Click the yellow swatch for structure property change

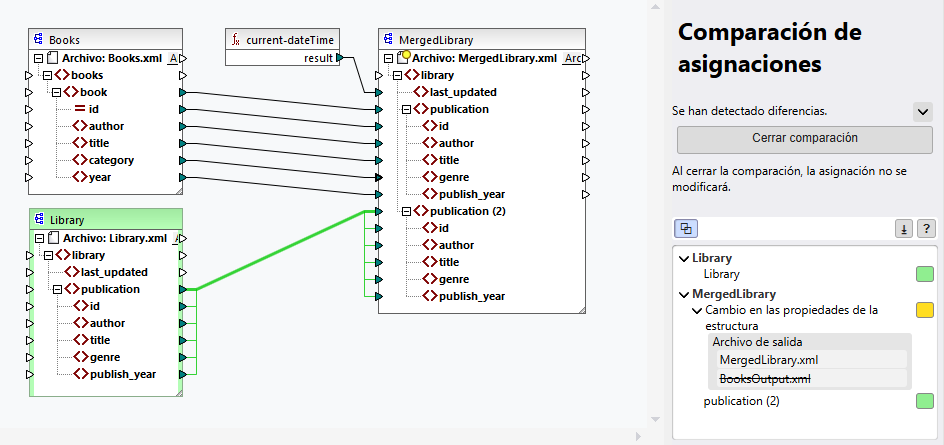point(925,310)
